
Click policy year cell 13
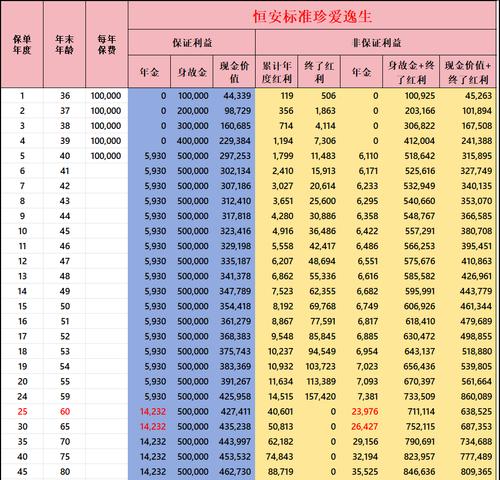point(22,276)
